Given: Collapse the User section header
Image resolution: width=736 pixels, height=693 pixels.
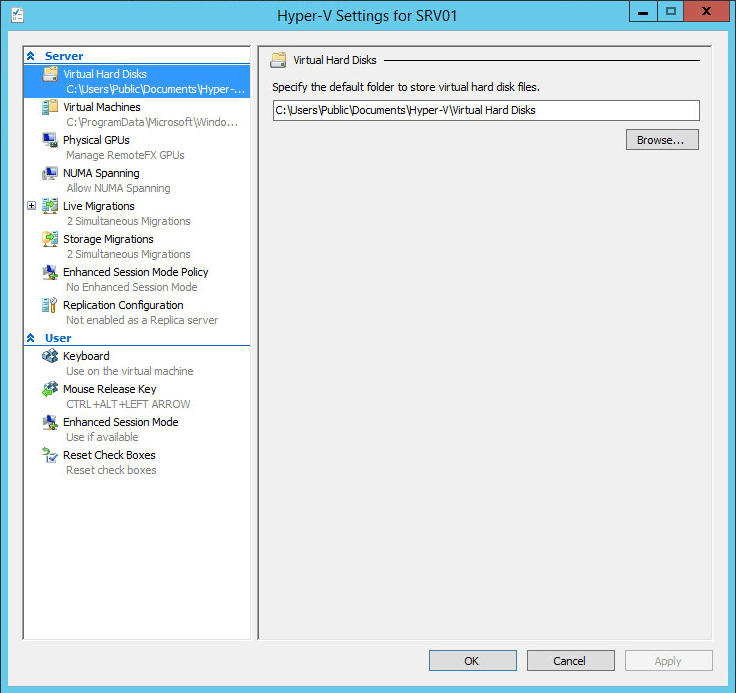Looking at the screenshot, I should [x=31, y=338].
